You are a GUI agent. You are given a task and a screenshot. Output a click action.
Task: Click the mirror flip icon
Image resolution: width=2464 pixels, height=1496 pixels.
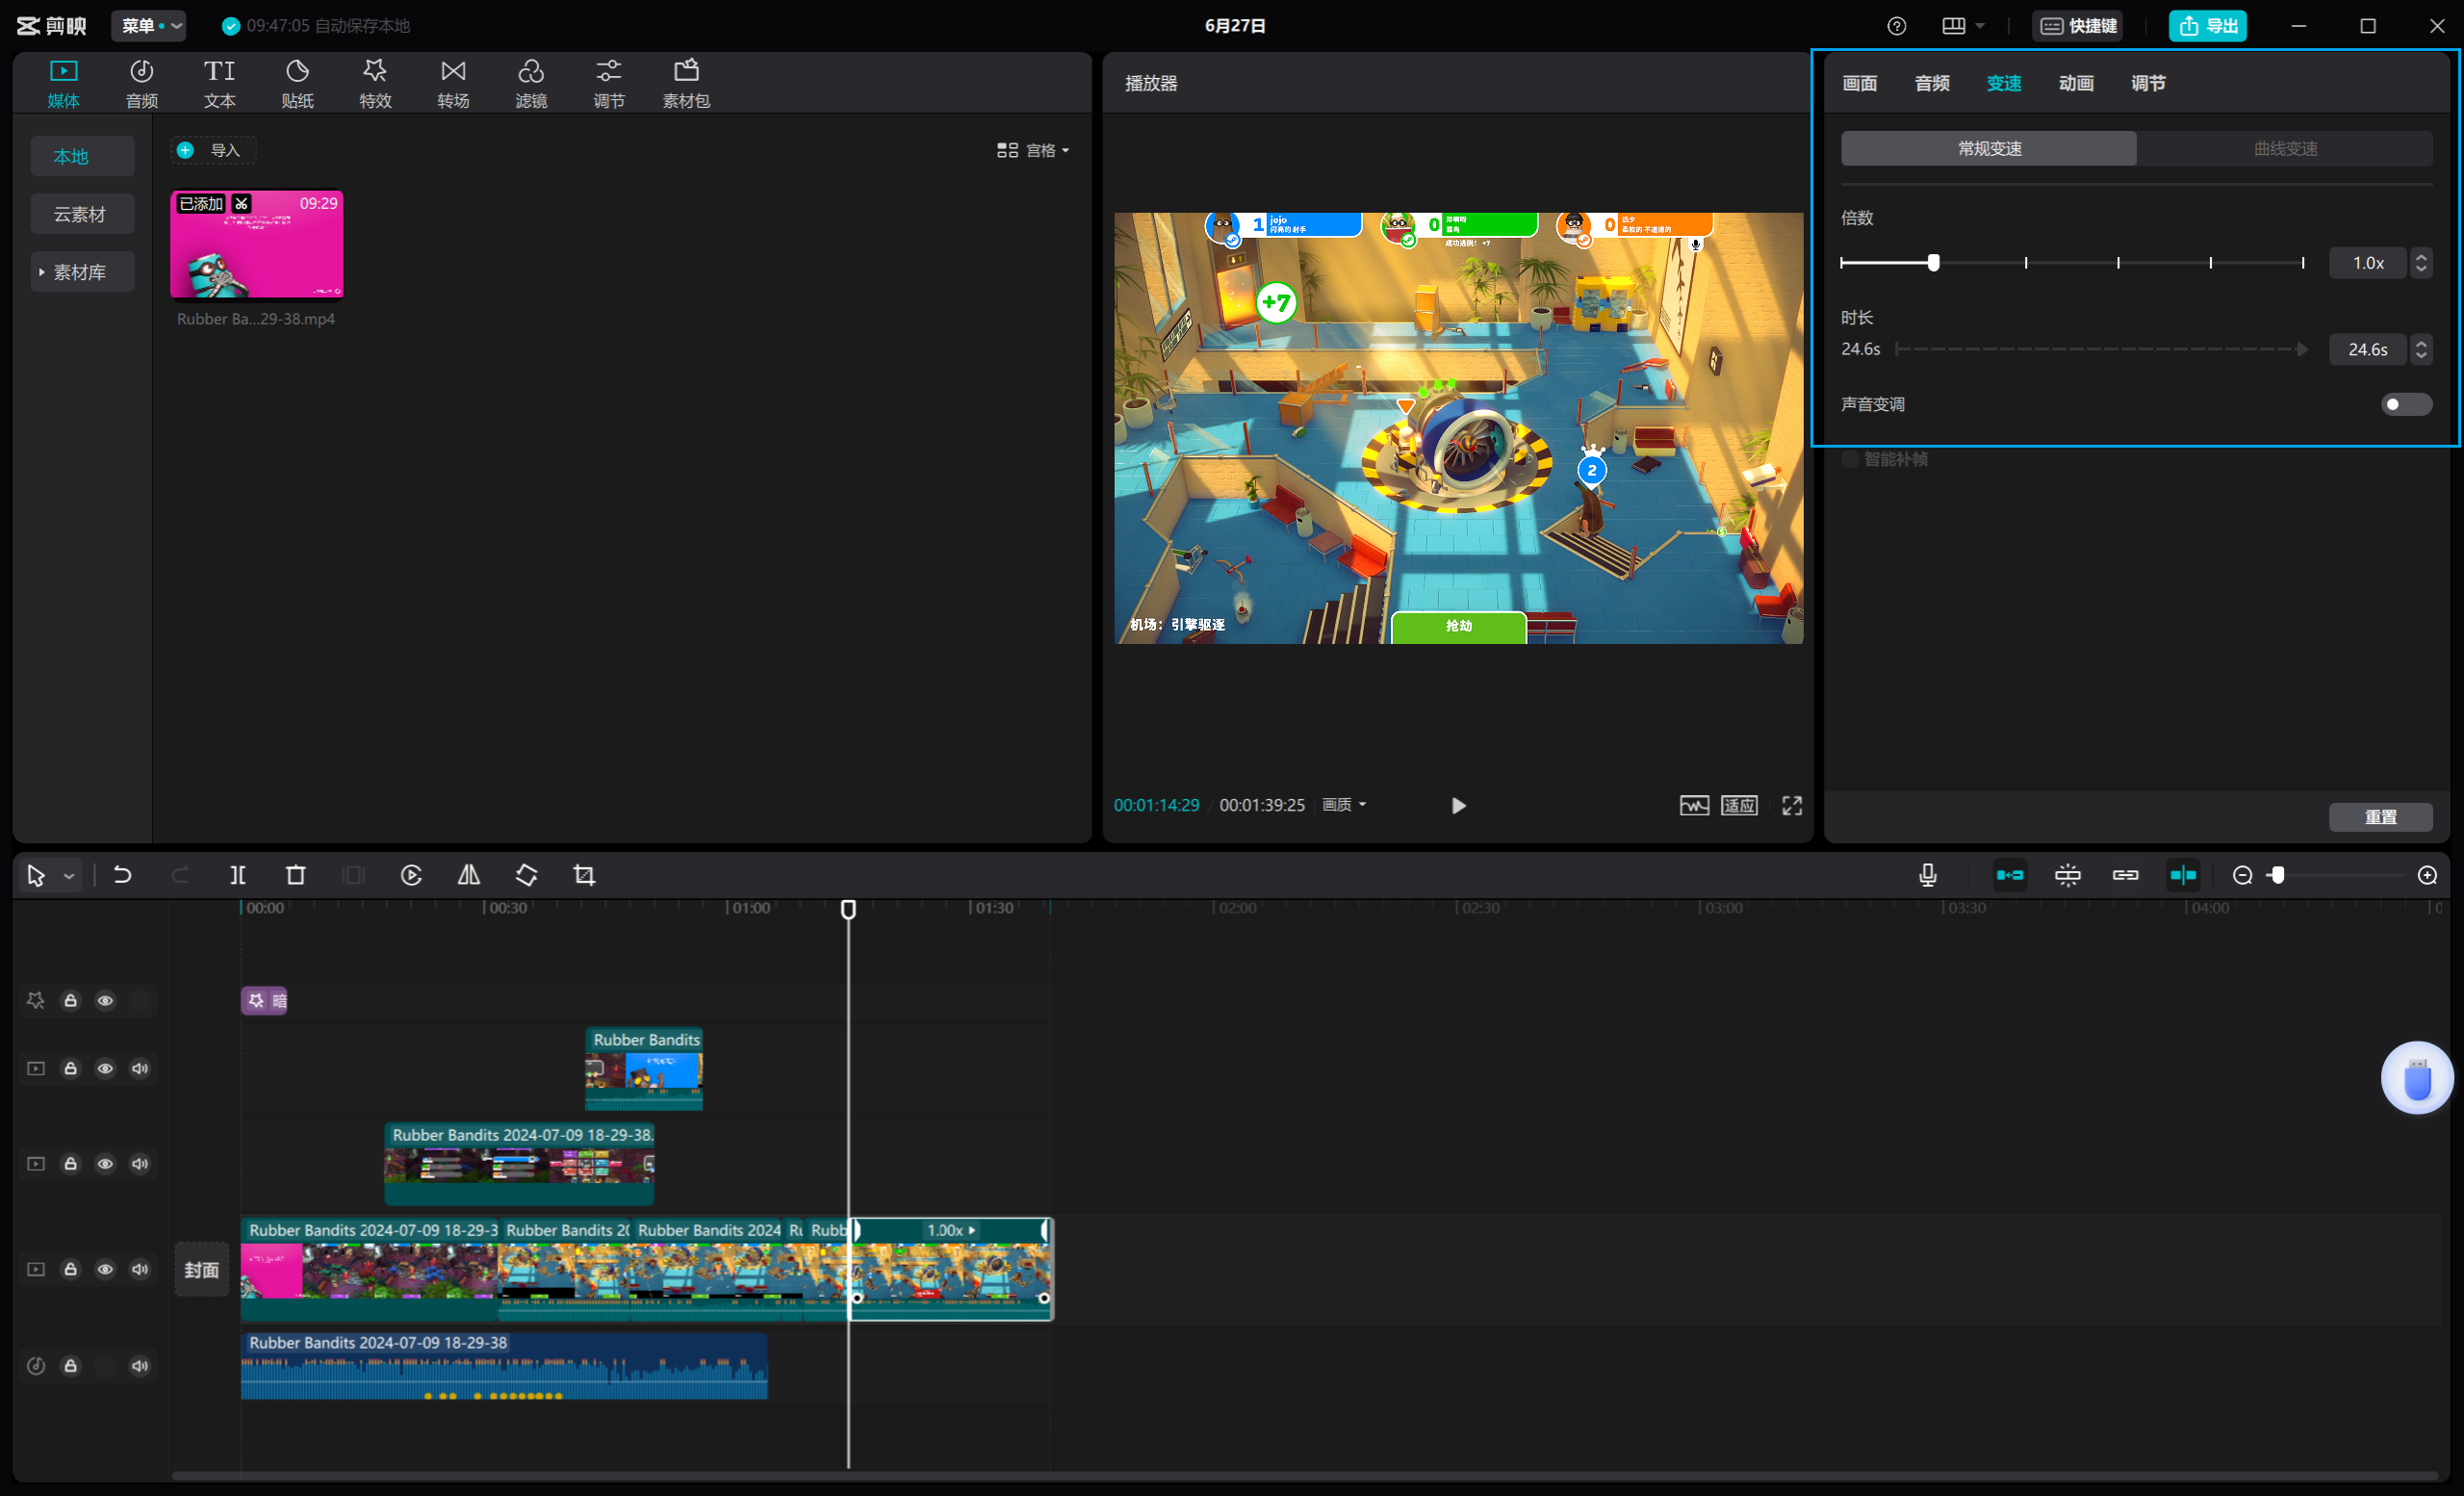click(469, 875)
